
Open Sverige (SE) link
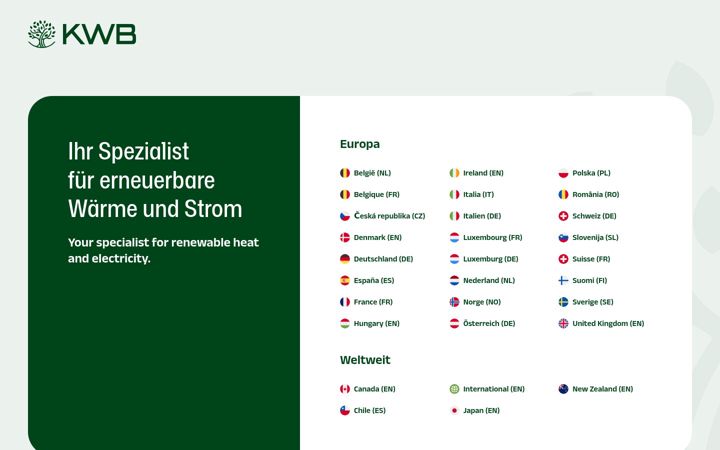(593, 302)
